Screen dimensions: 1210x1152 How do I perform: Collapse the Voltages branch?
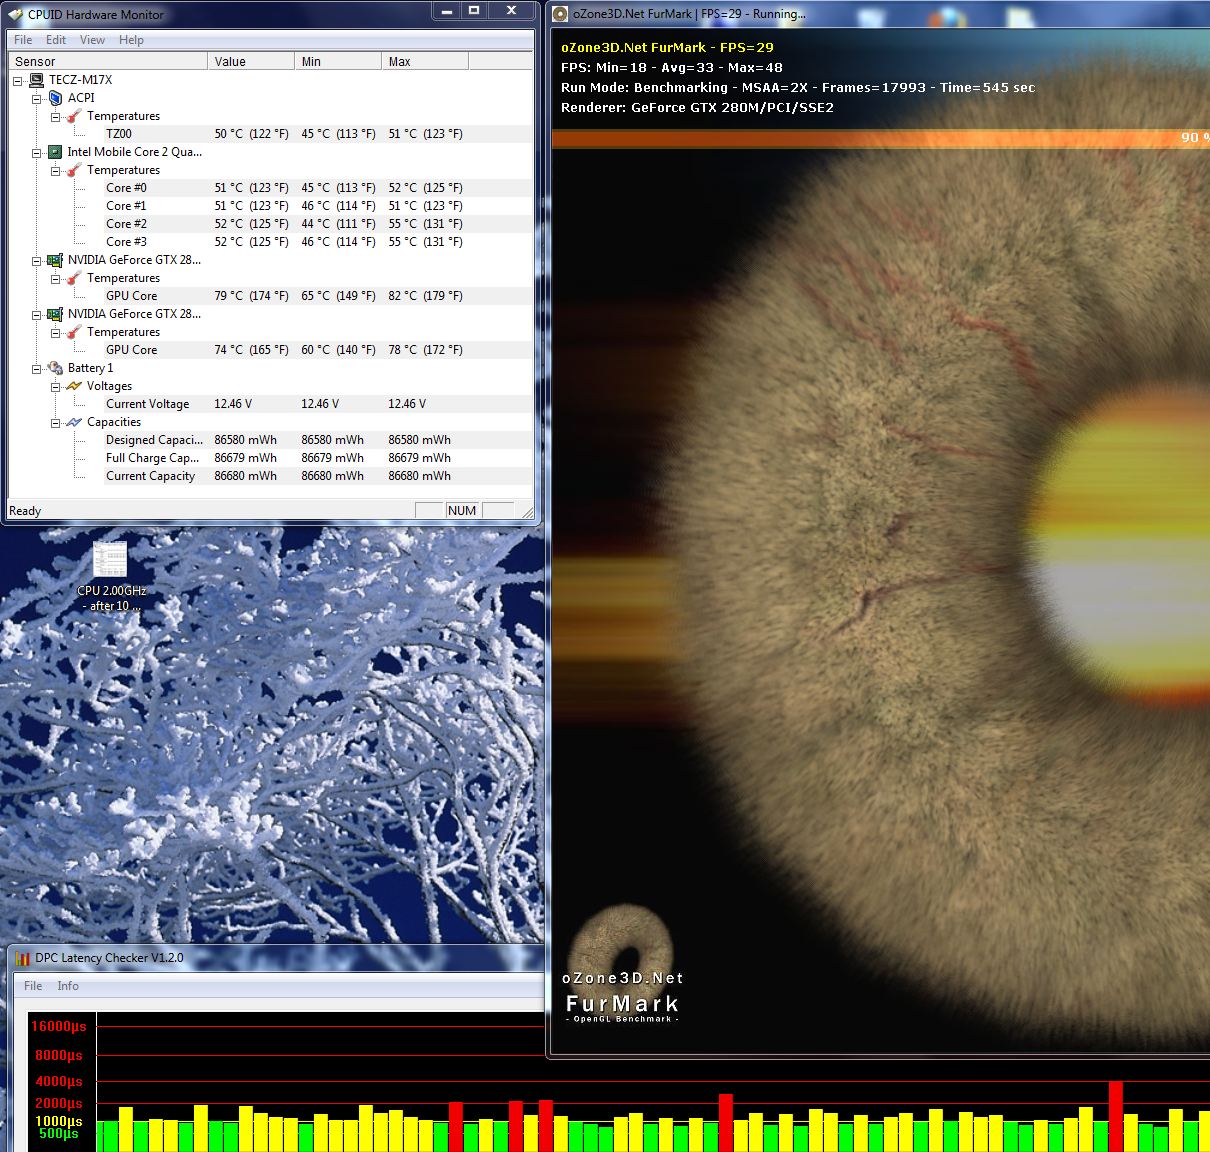56,386
